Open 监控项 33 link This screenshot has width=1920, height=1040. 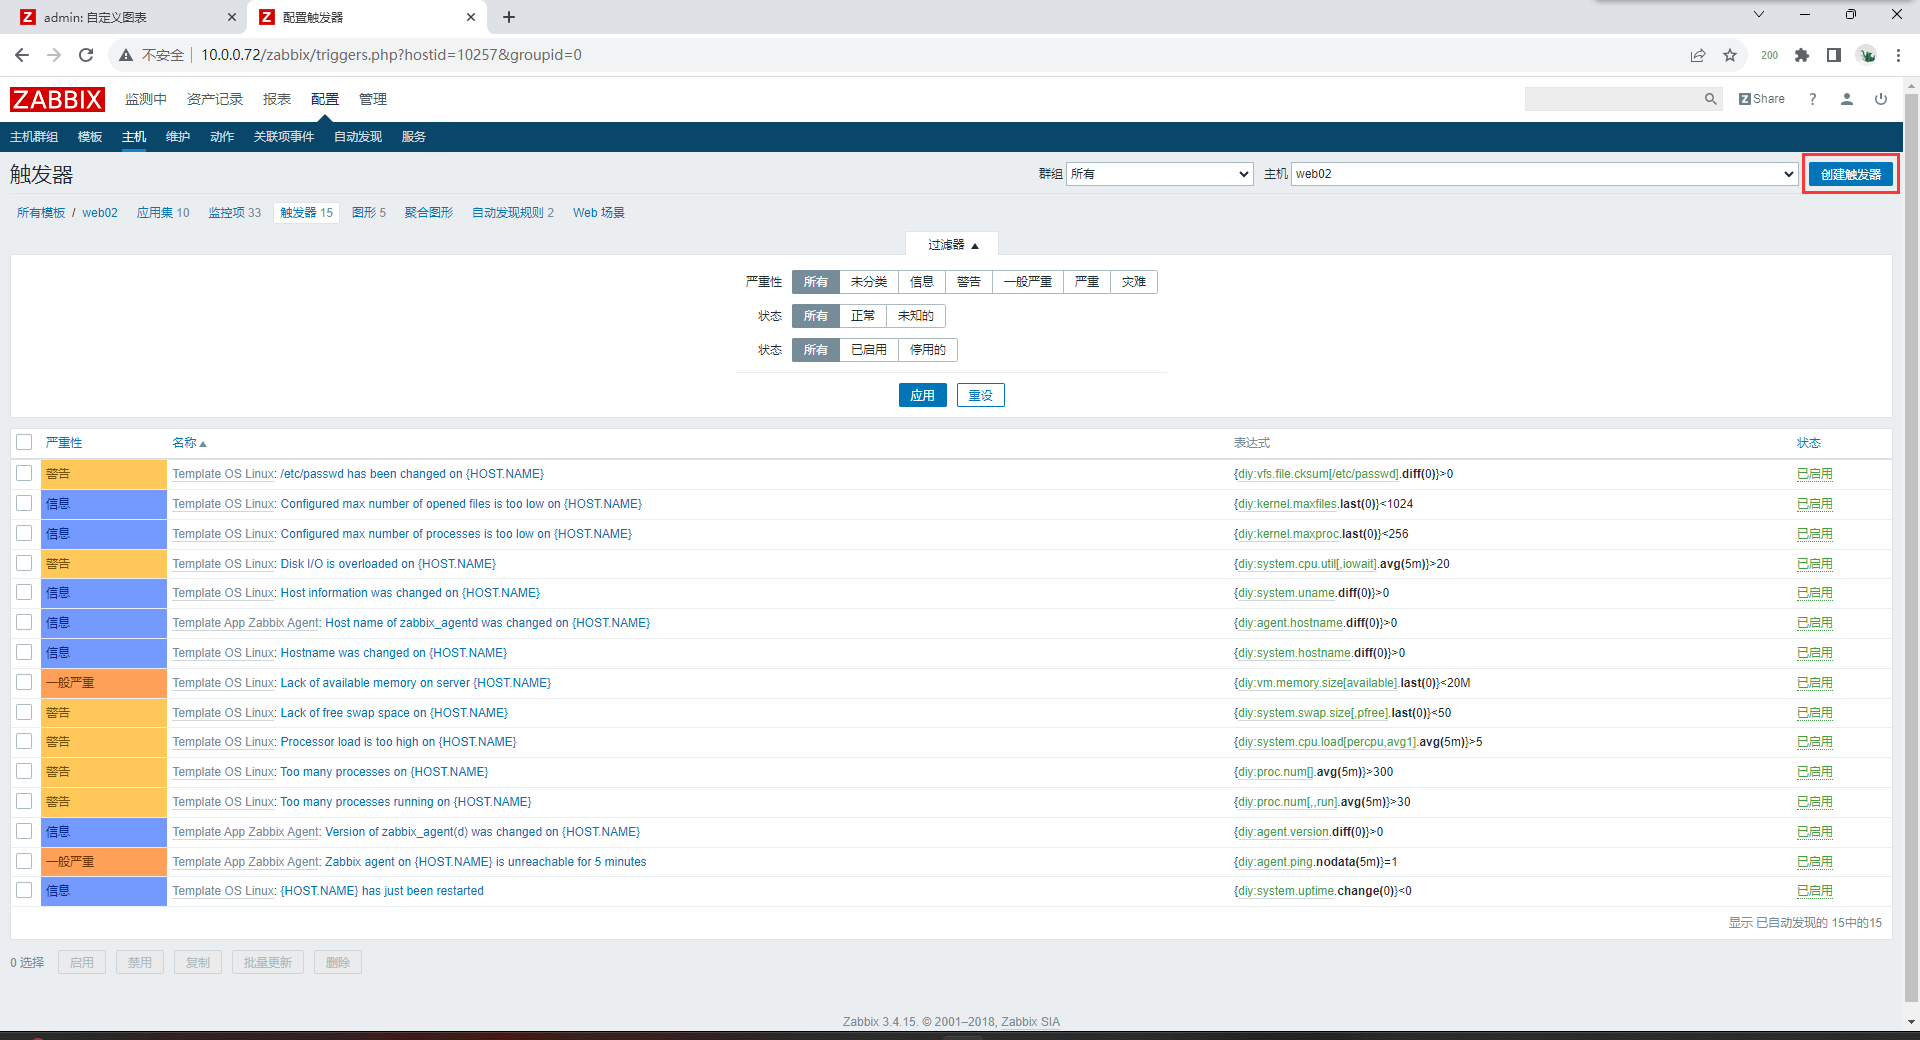pyautogui.click(x=235, y=212)
